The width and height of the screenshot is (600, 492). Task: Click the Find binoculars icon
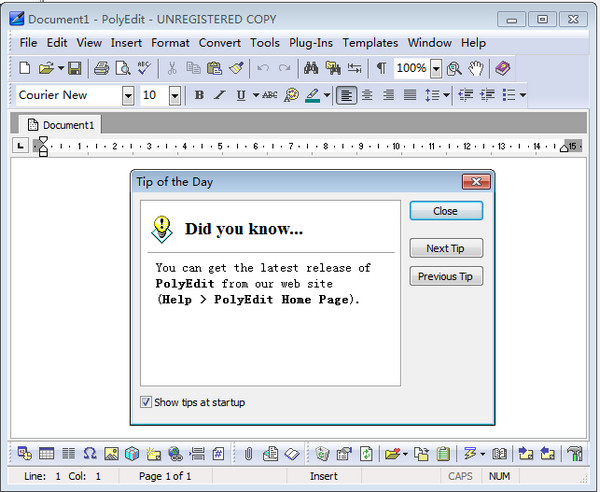pyautogui.click(x=310, y=68)
